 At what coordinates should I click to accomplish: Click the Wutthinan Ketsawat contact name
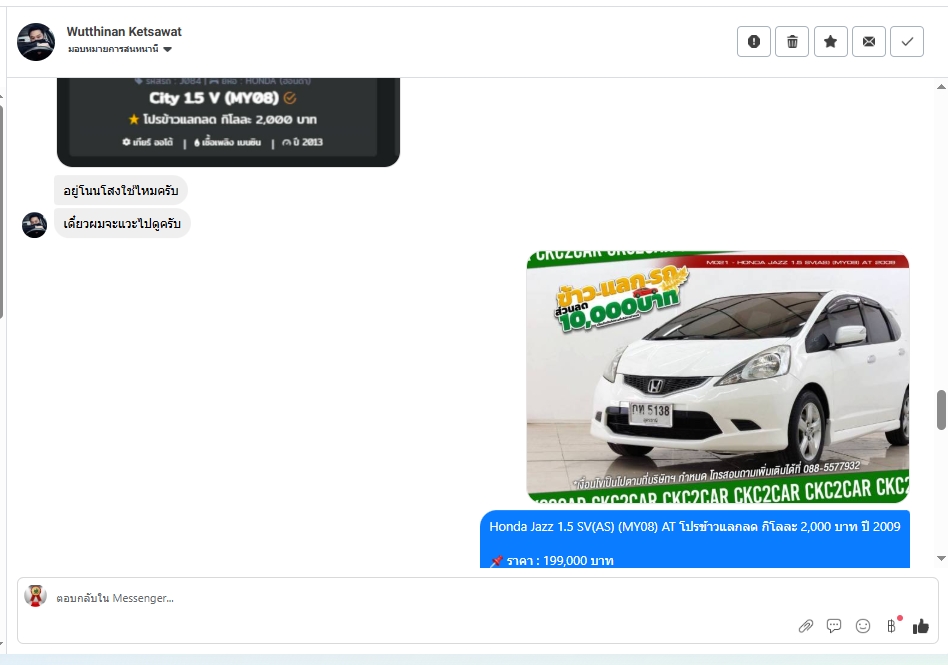(x=124, y=32)
